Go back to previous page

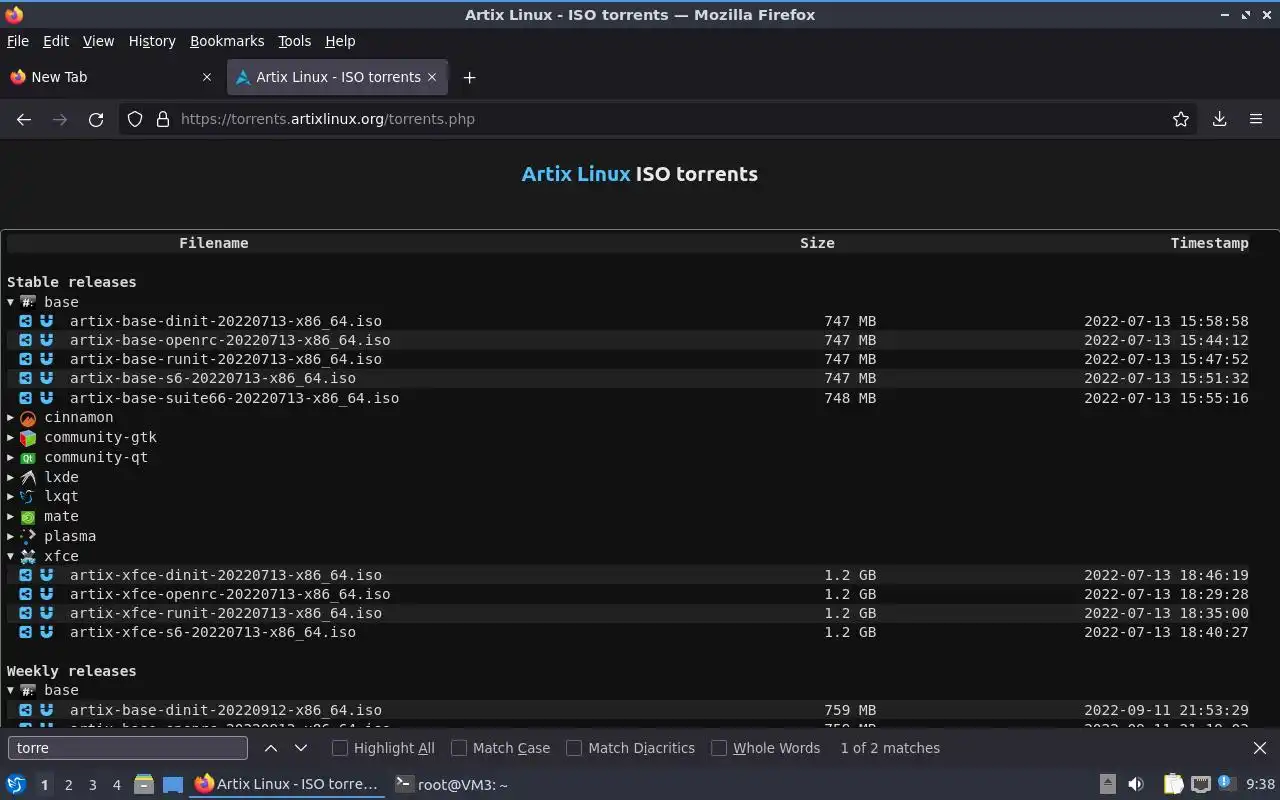point(24,119)
